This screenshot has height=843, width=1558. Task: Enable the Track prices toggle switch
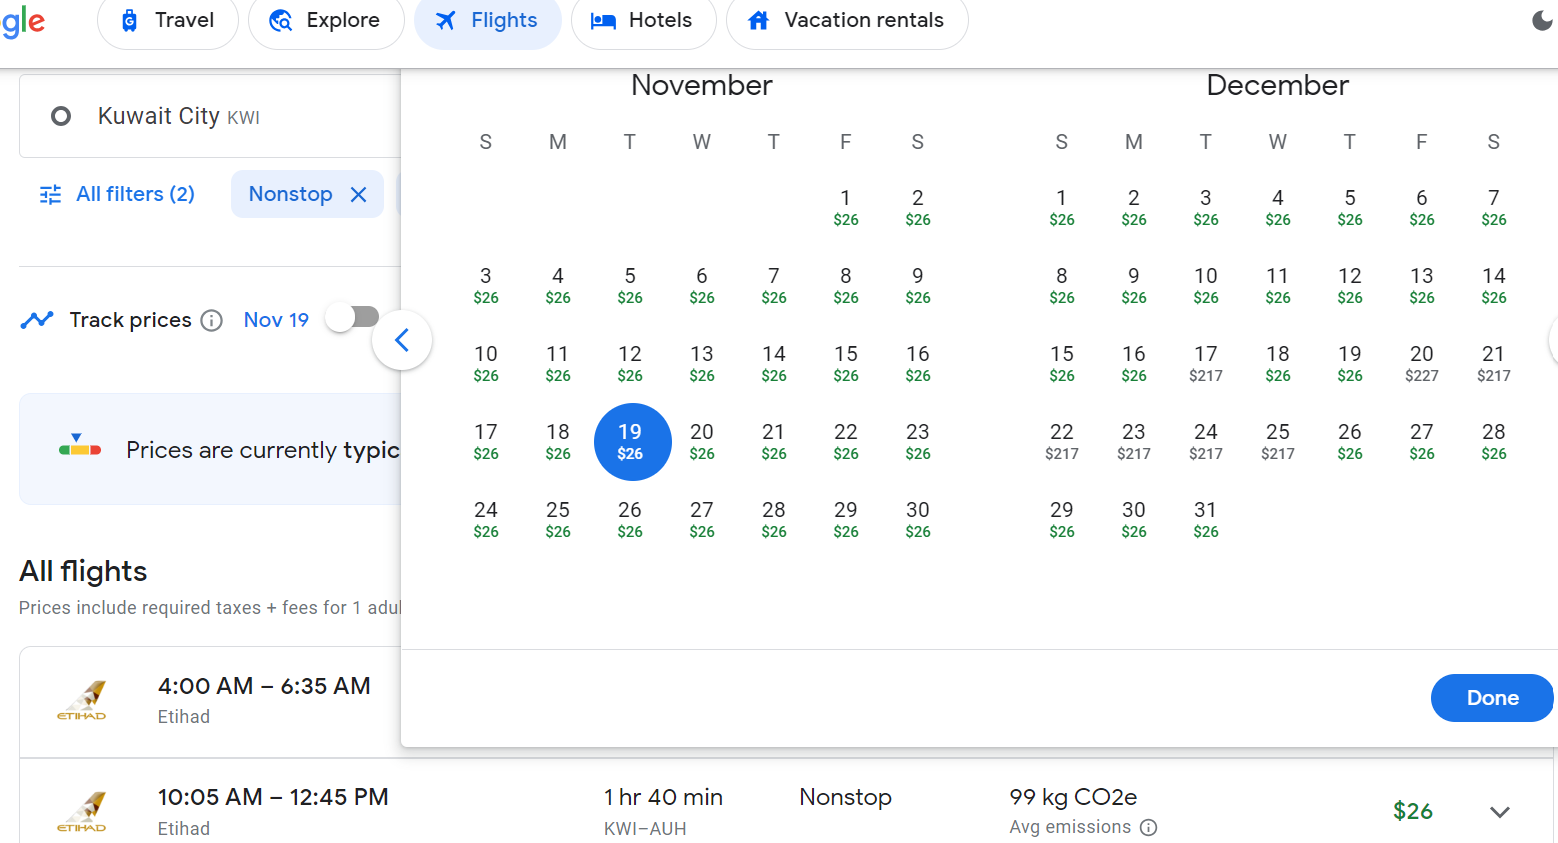[353, 318]
